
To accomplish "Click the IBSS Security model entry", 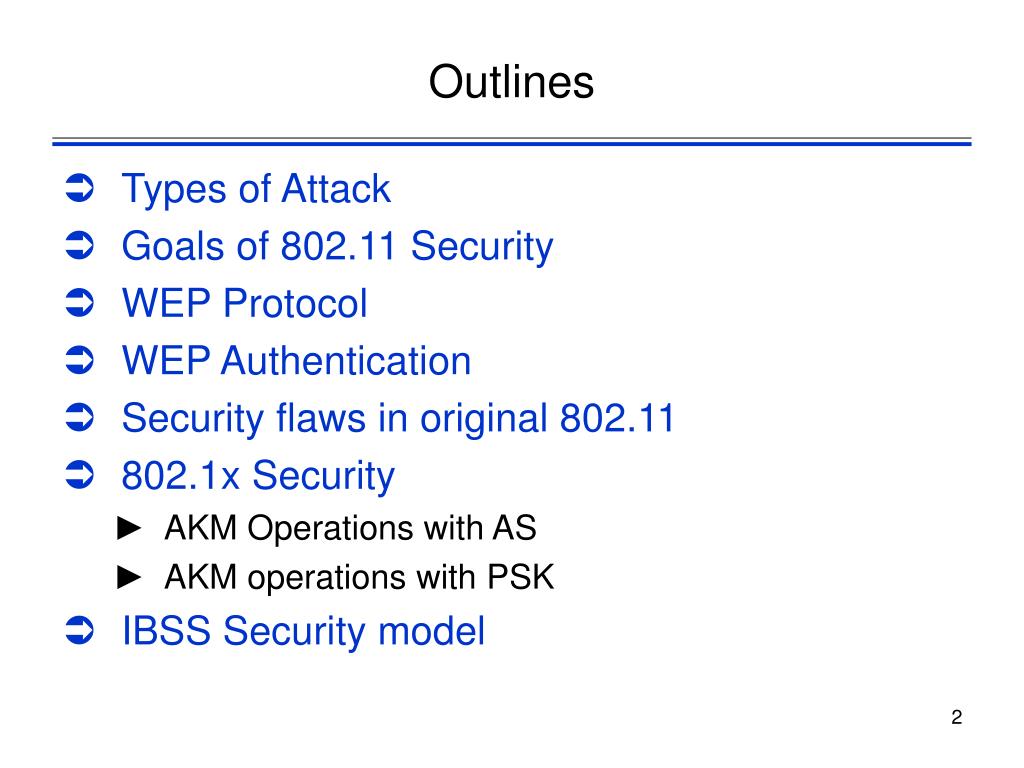I will point(304,632).
